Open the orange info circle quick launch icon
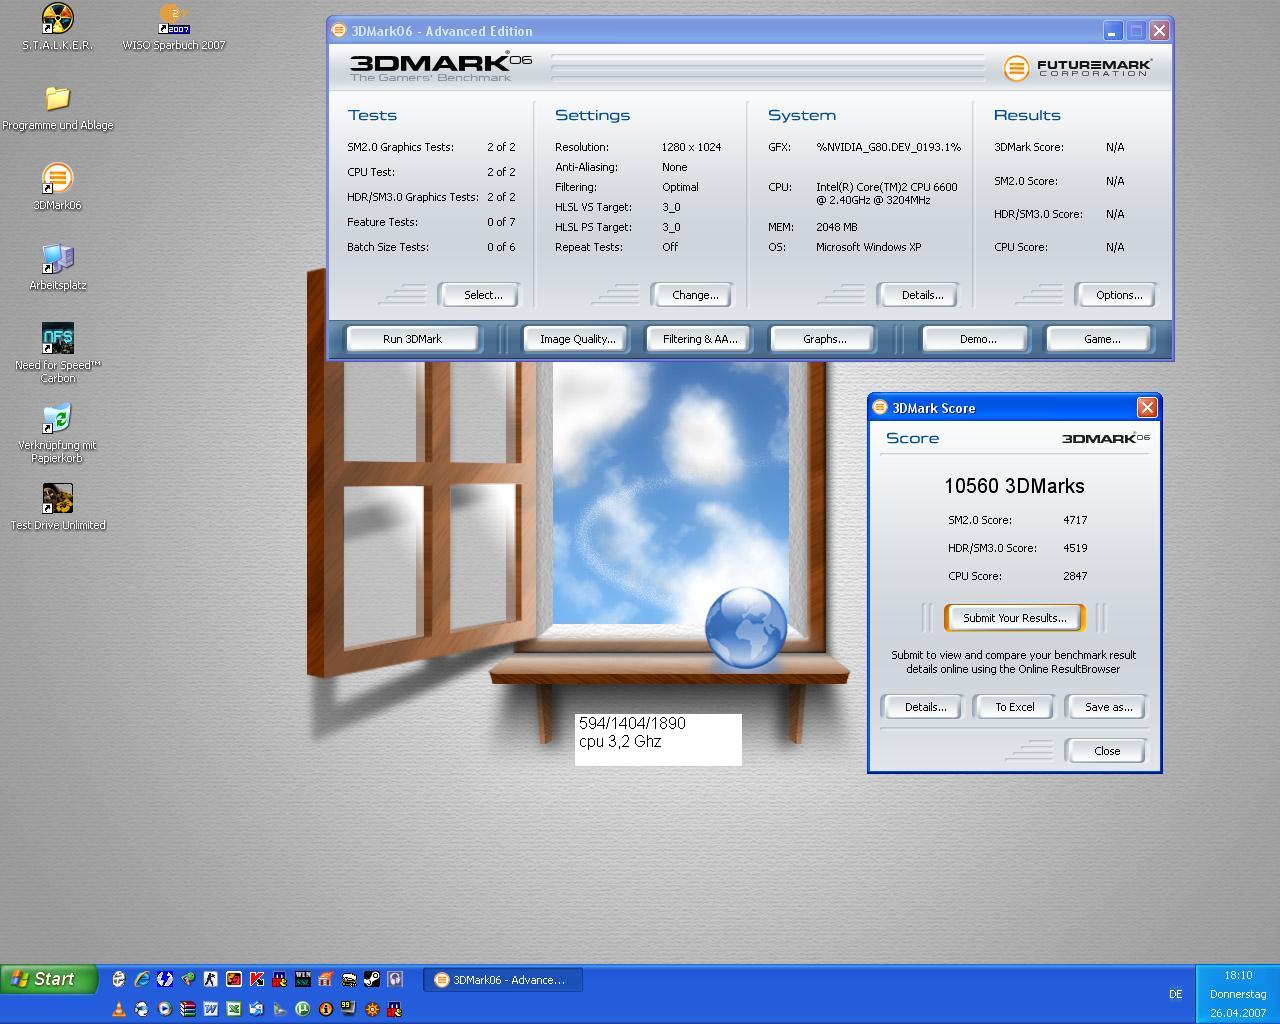Screen dimensions: 1280x1024 point(326,1009)
